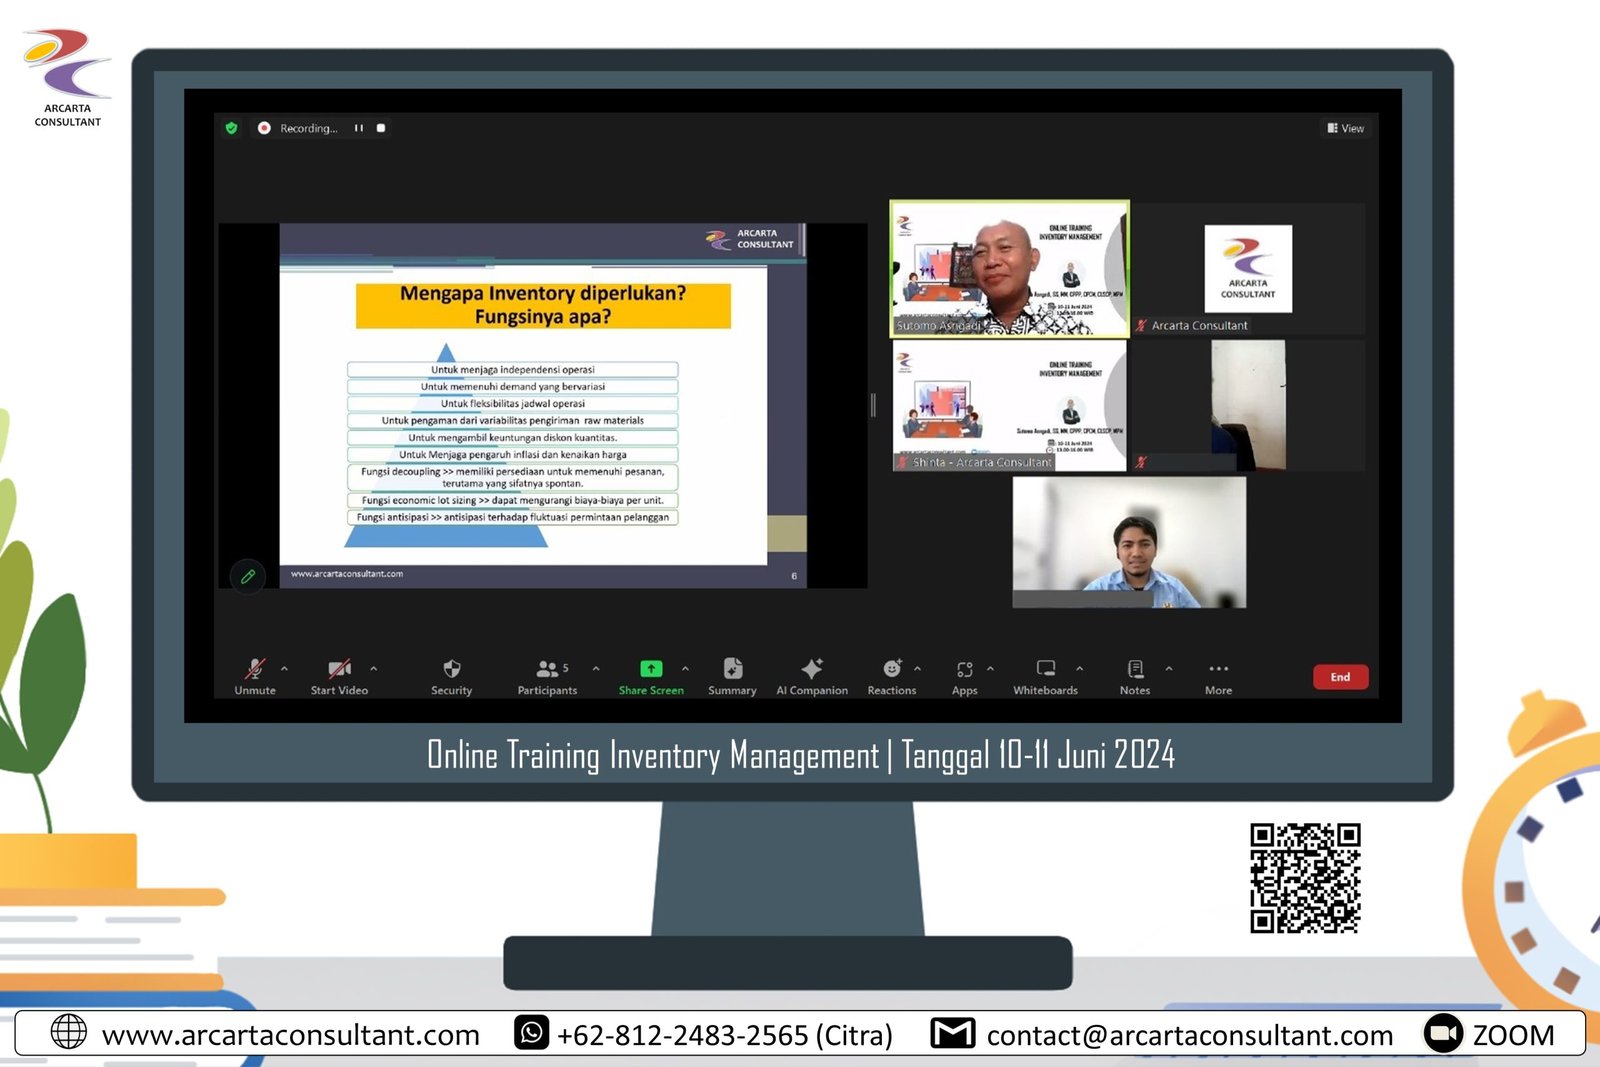Open the Notes tool
This screenshot has width=1600, height=1067.
[x=1135, y=669]
